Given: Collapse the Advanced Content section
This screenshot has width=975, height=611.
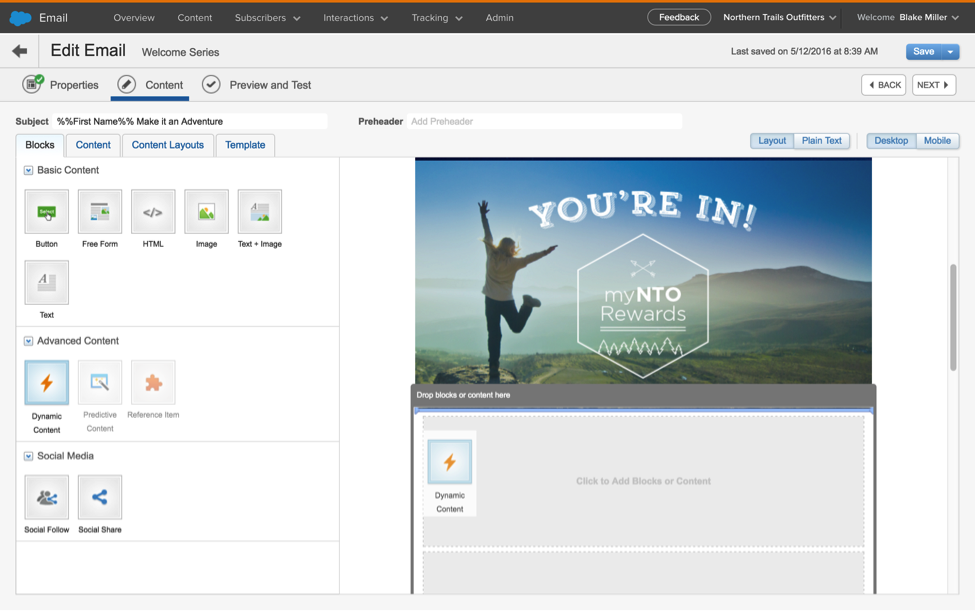Looking at the screenshot, I should [x=29, y=341].
